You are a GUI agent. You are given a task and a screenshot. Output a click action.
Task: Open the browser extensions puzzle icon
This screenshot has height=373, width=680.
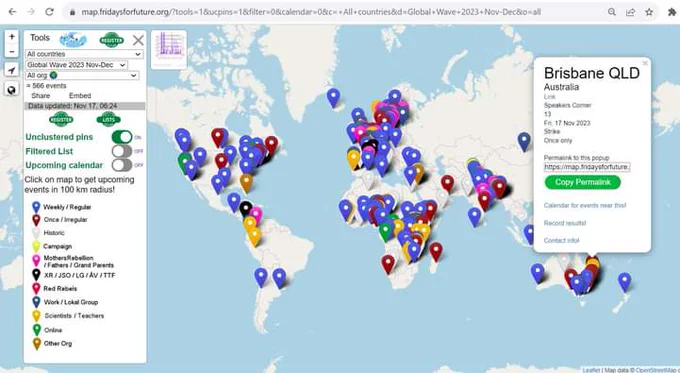672,12
